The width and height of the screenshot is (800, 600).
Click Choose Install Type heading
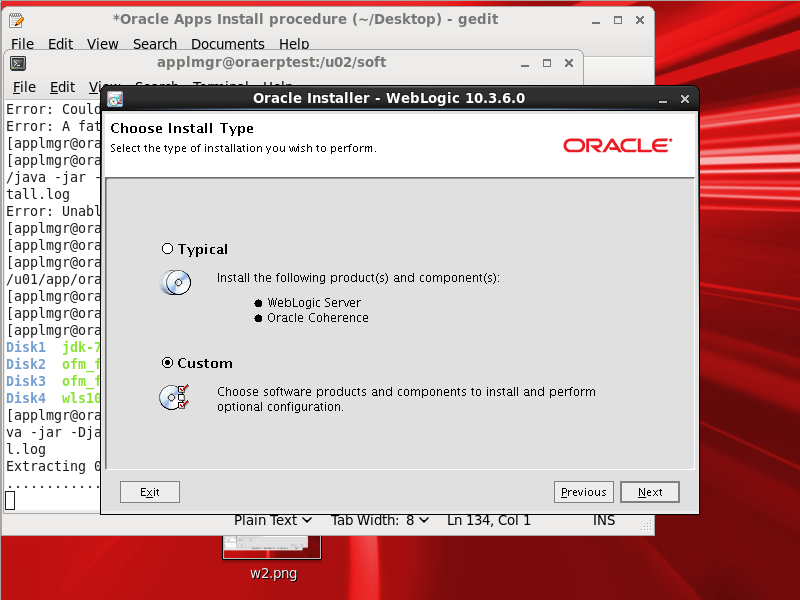[x=182, y=129]
